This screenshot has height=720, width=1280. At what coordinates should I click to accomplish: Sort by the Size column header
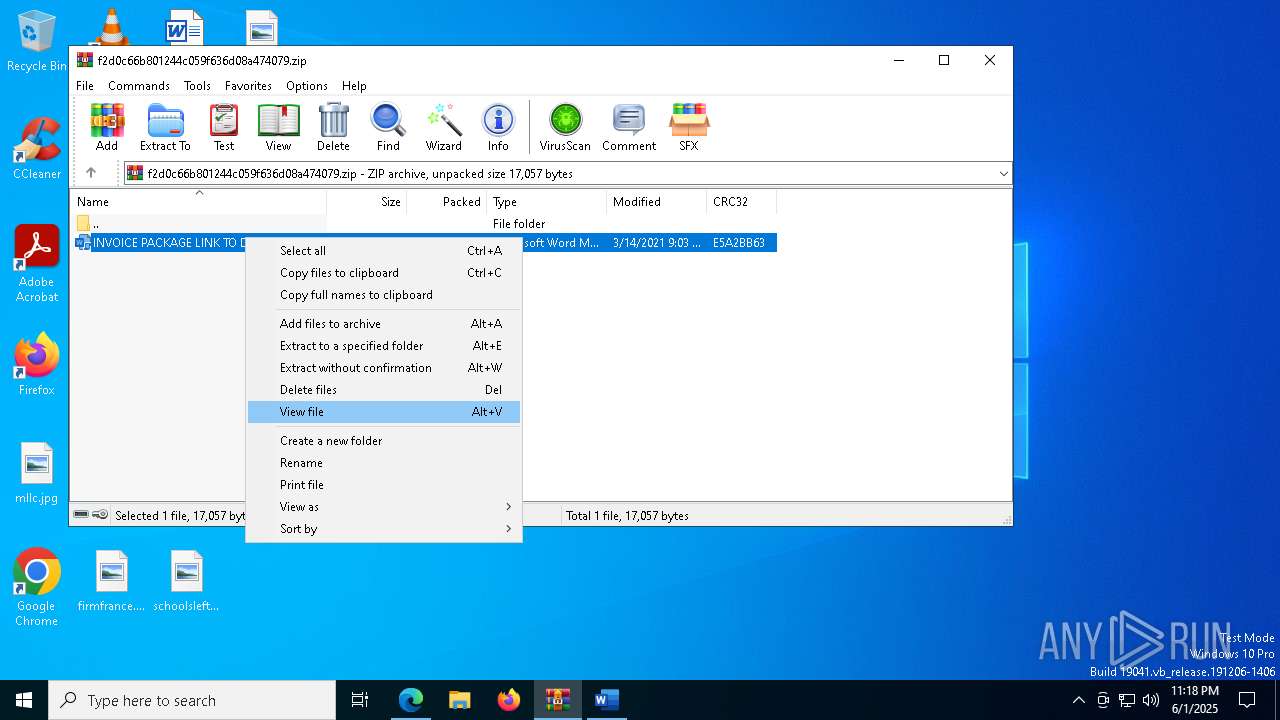point(367,202)
